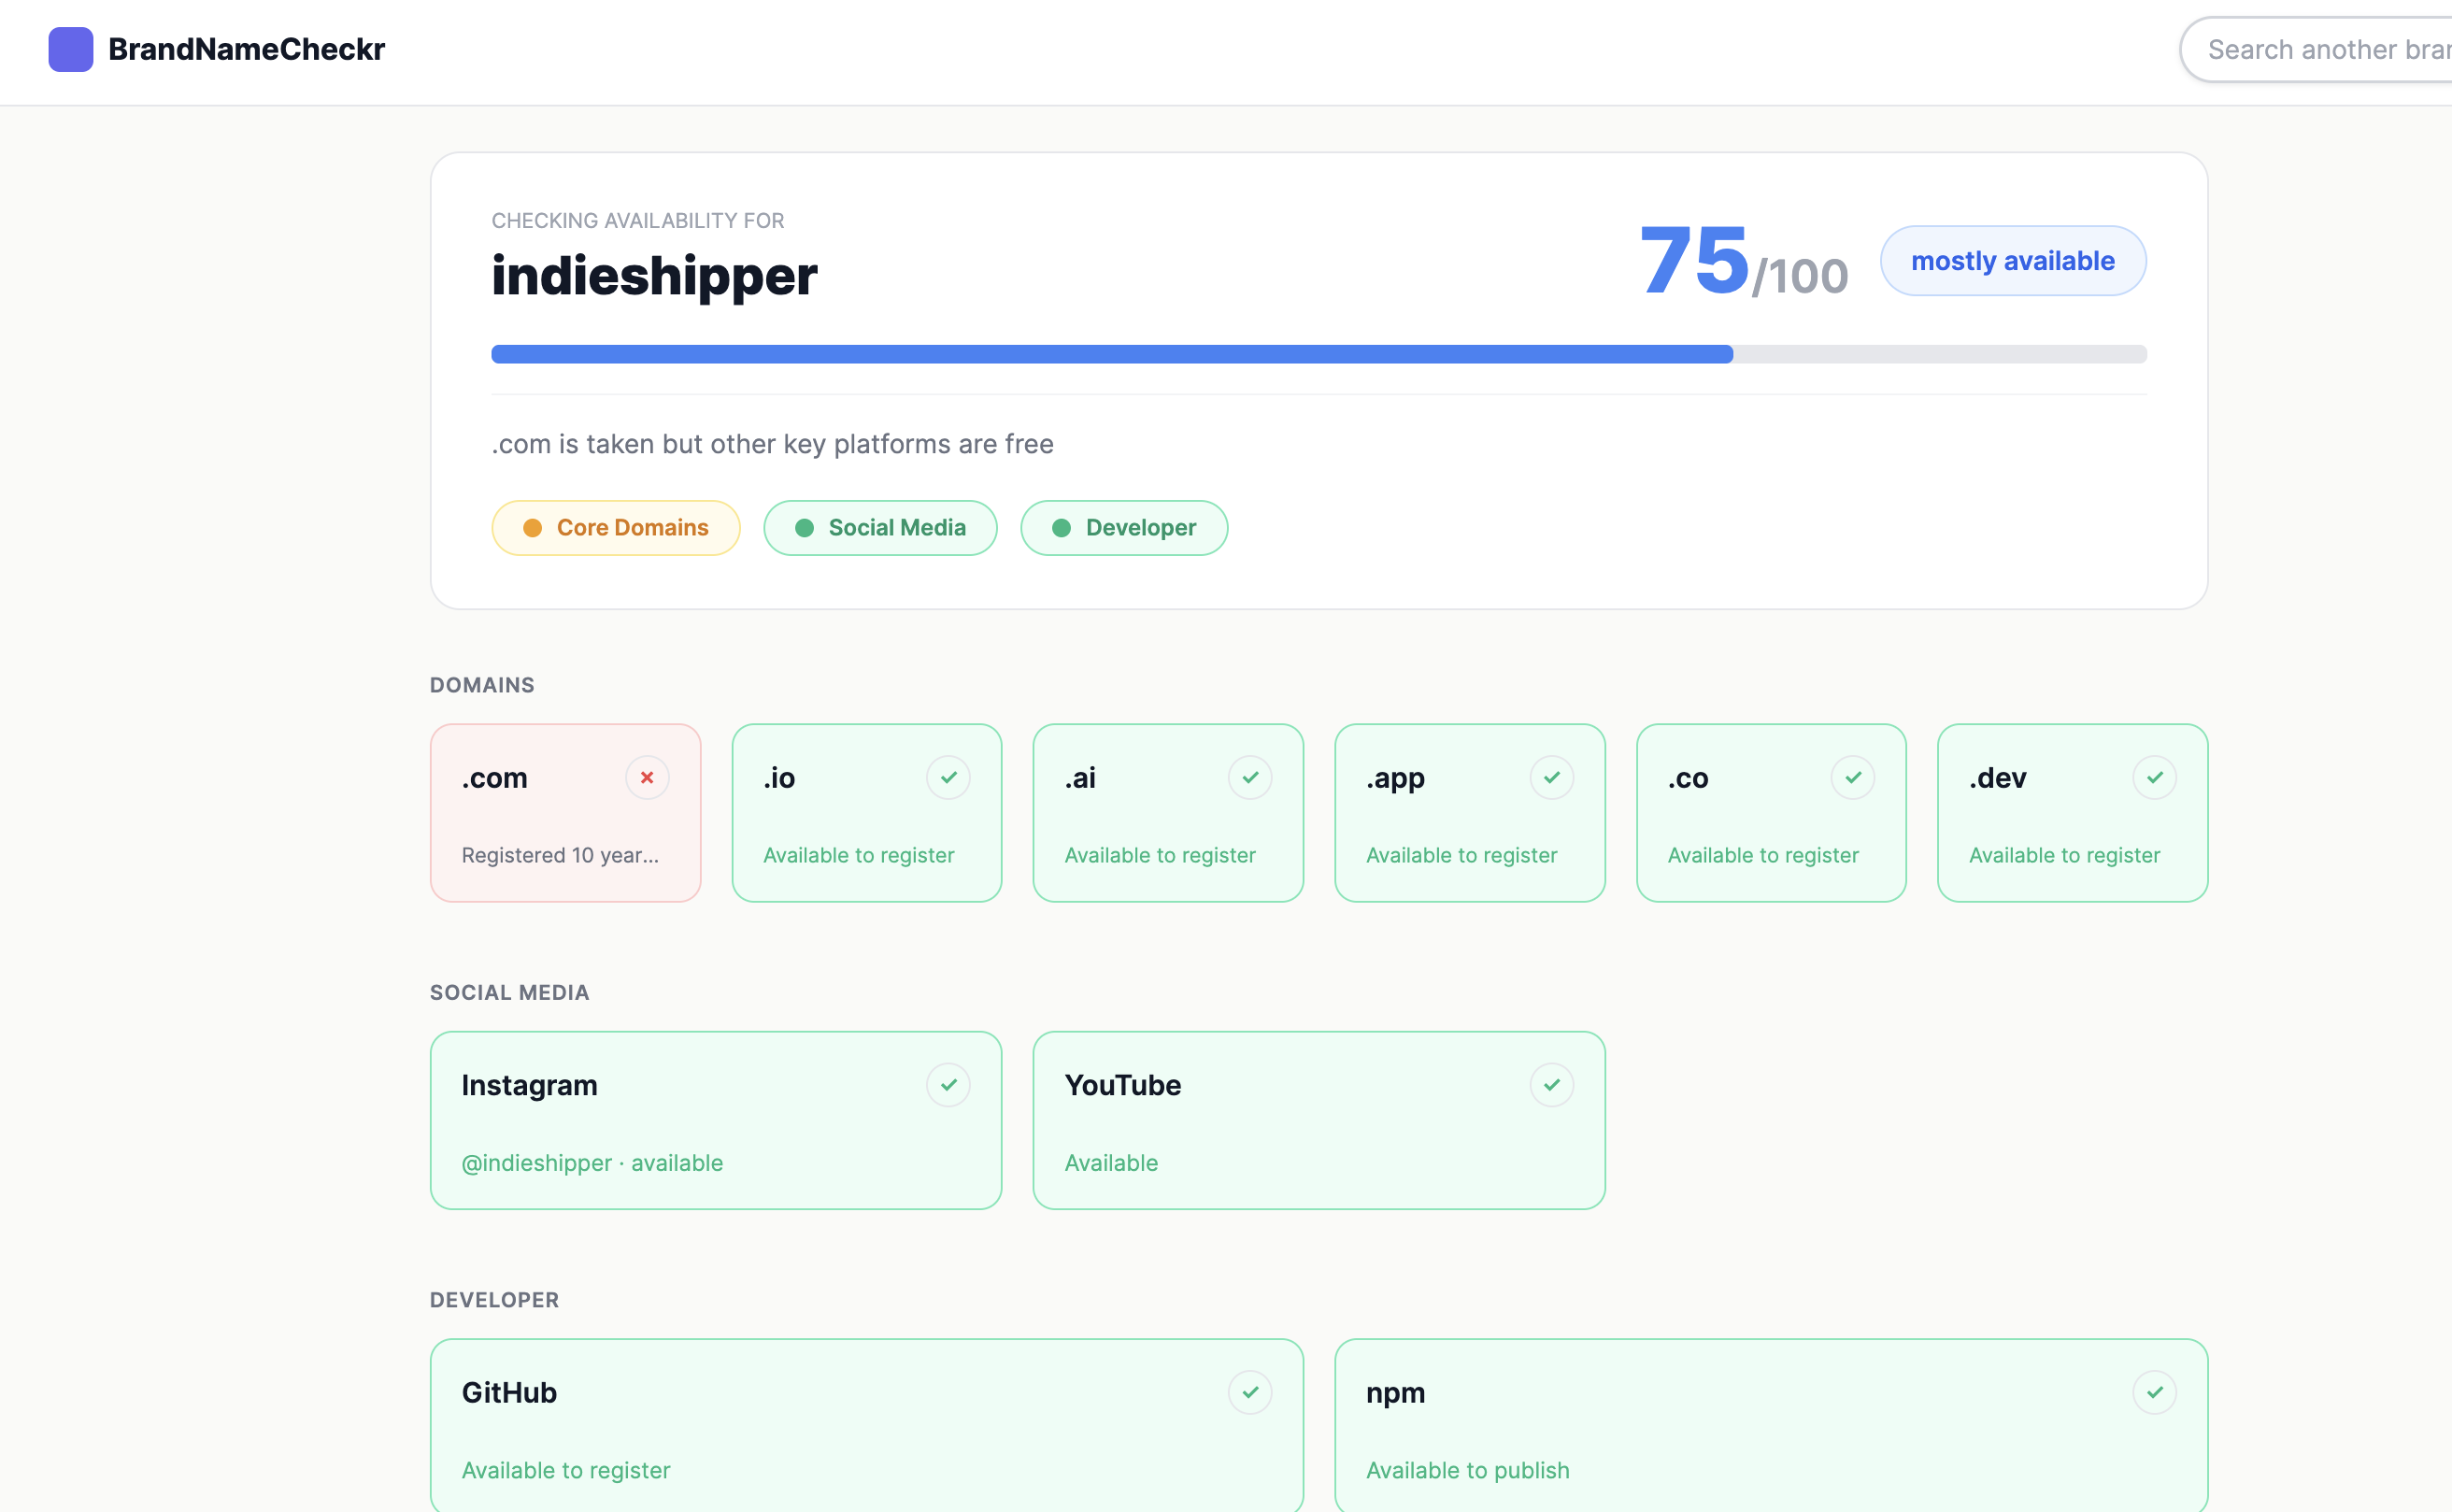The height and width of the screenshot is (1512, 2452).
Task: Select the Developer category pill
Action: click(x=1124, y=528)
